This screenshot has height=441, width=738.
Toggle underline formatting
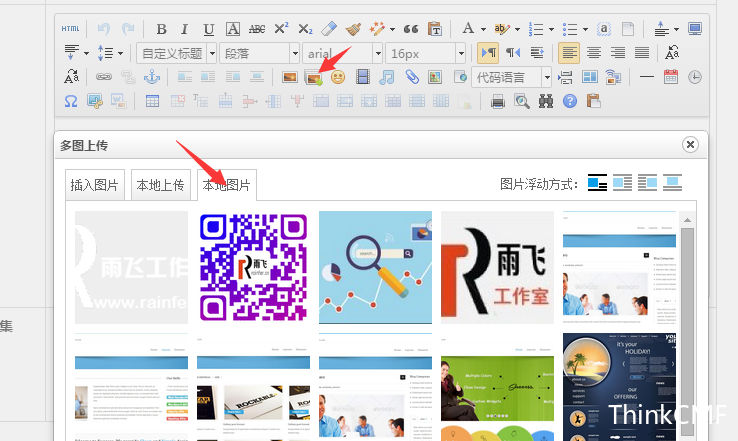209,29
